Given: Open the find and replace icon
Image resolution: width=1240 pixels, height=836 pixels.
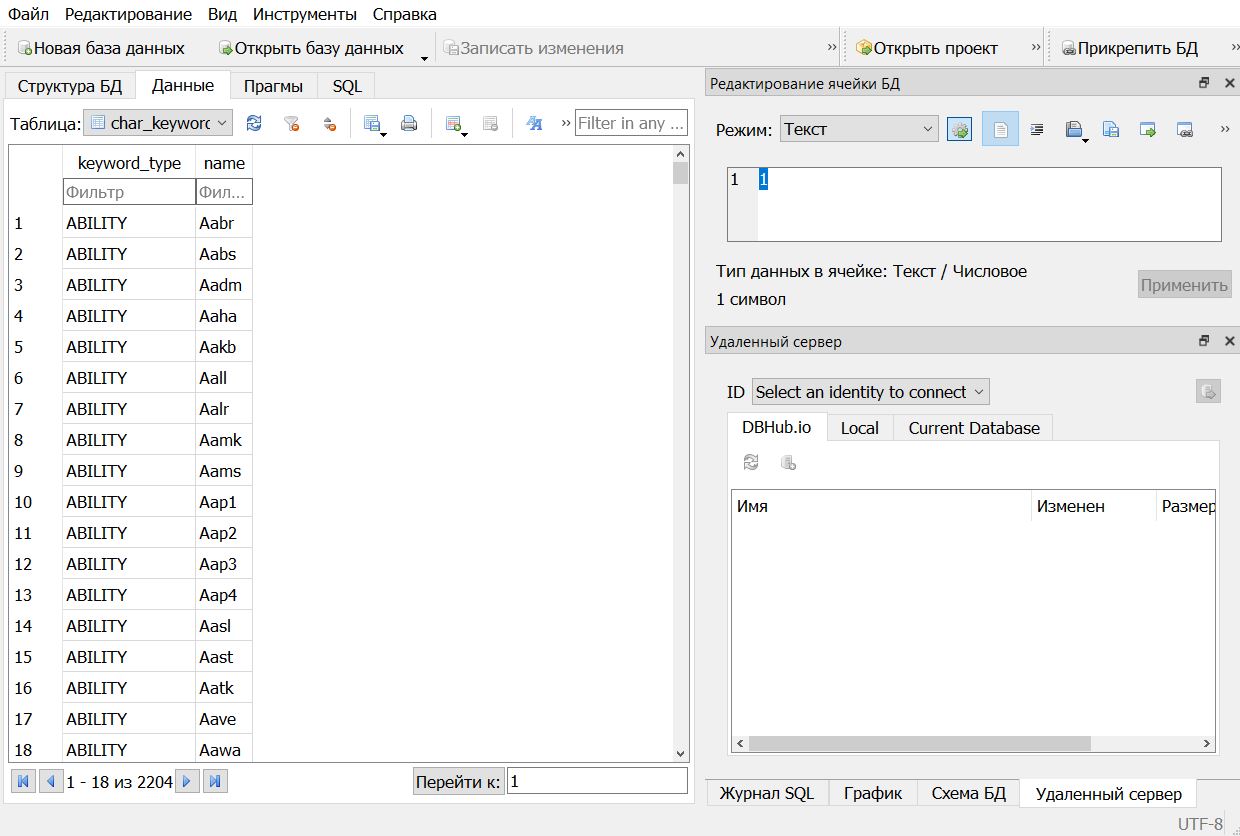Looking at the screenshot, I should click(x=534, y=124).
